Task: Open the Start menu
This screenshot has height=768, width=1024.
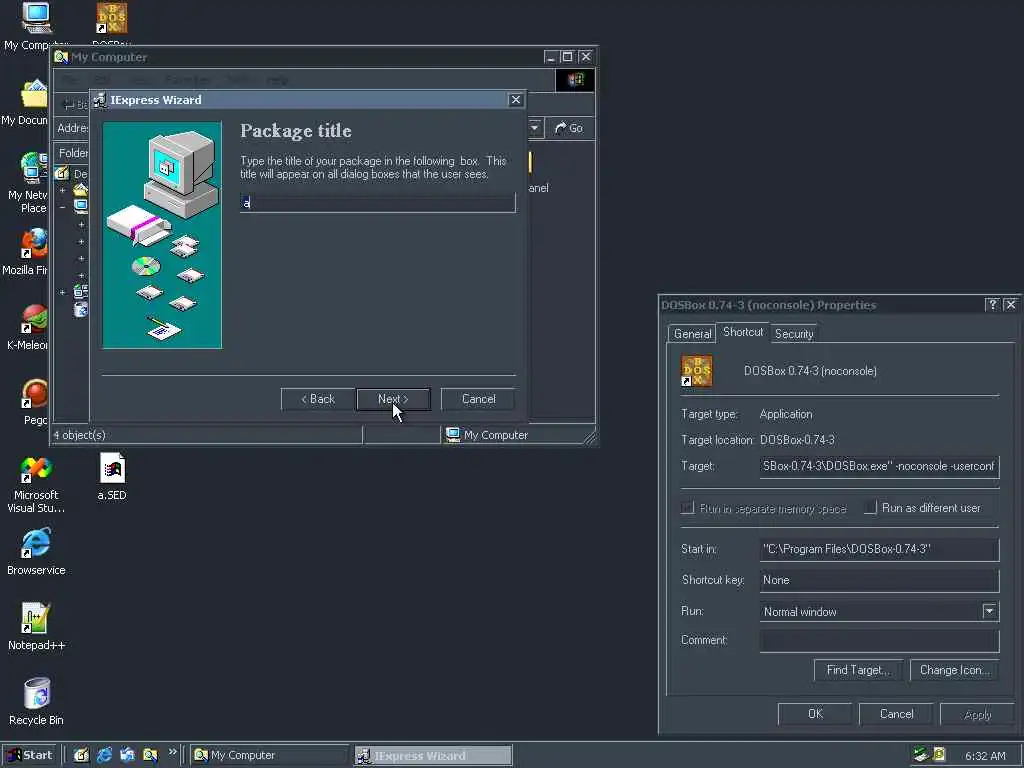Action: pos(30,755)
